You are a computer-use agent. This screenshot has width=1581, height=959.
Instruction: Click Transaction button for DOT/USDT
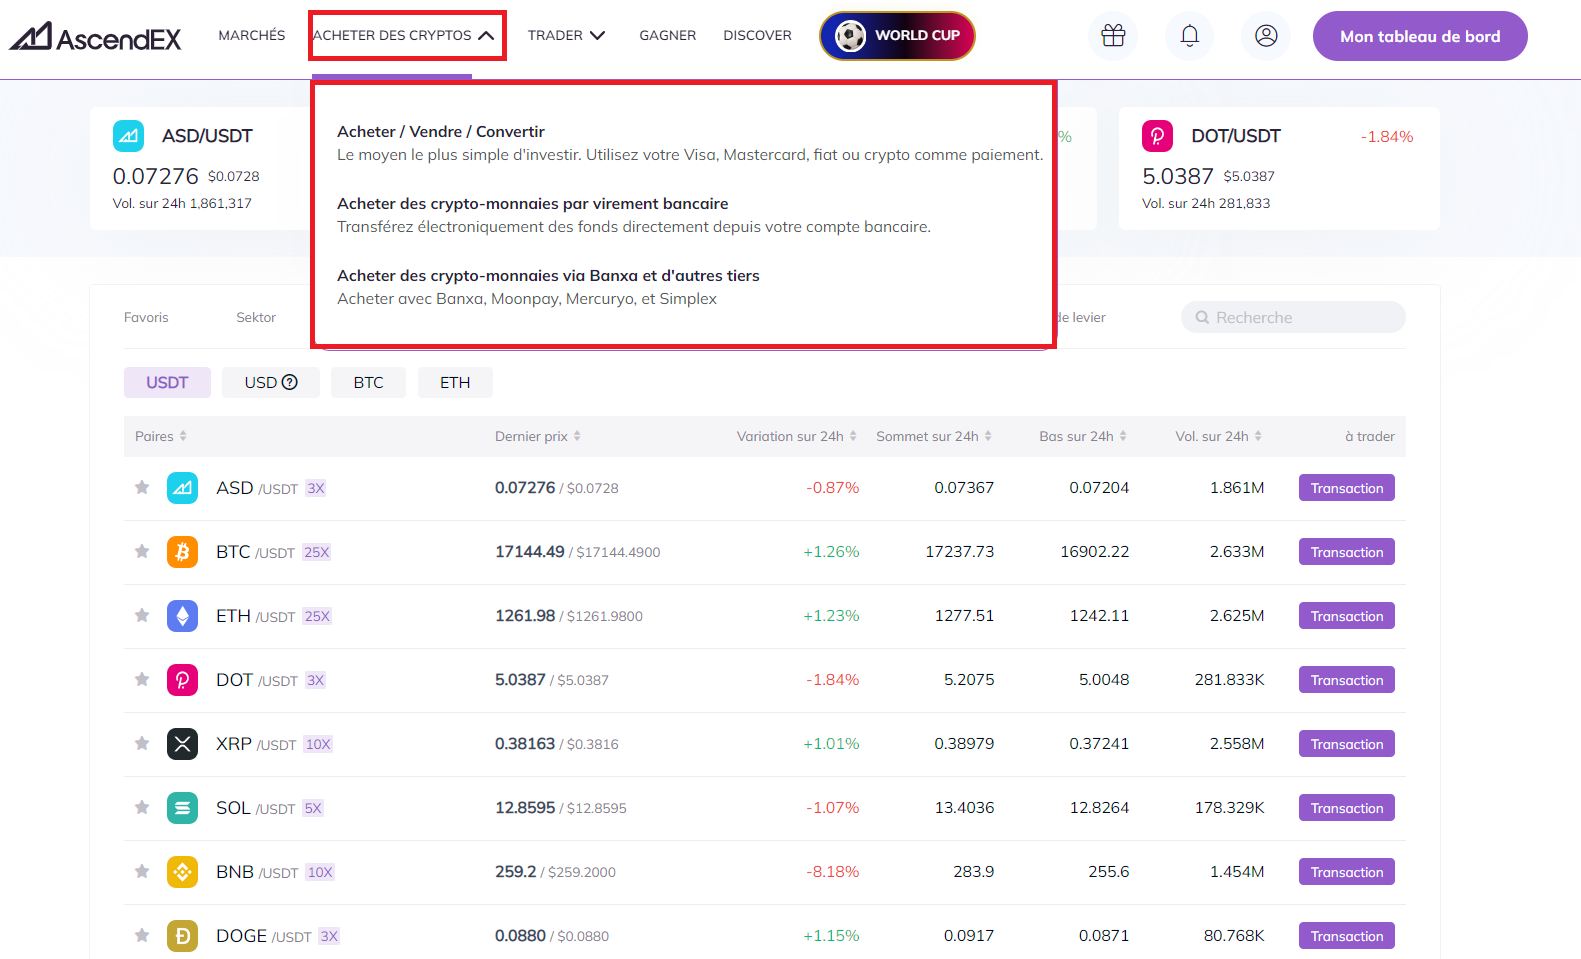tap(1347, 680)
